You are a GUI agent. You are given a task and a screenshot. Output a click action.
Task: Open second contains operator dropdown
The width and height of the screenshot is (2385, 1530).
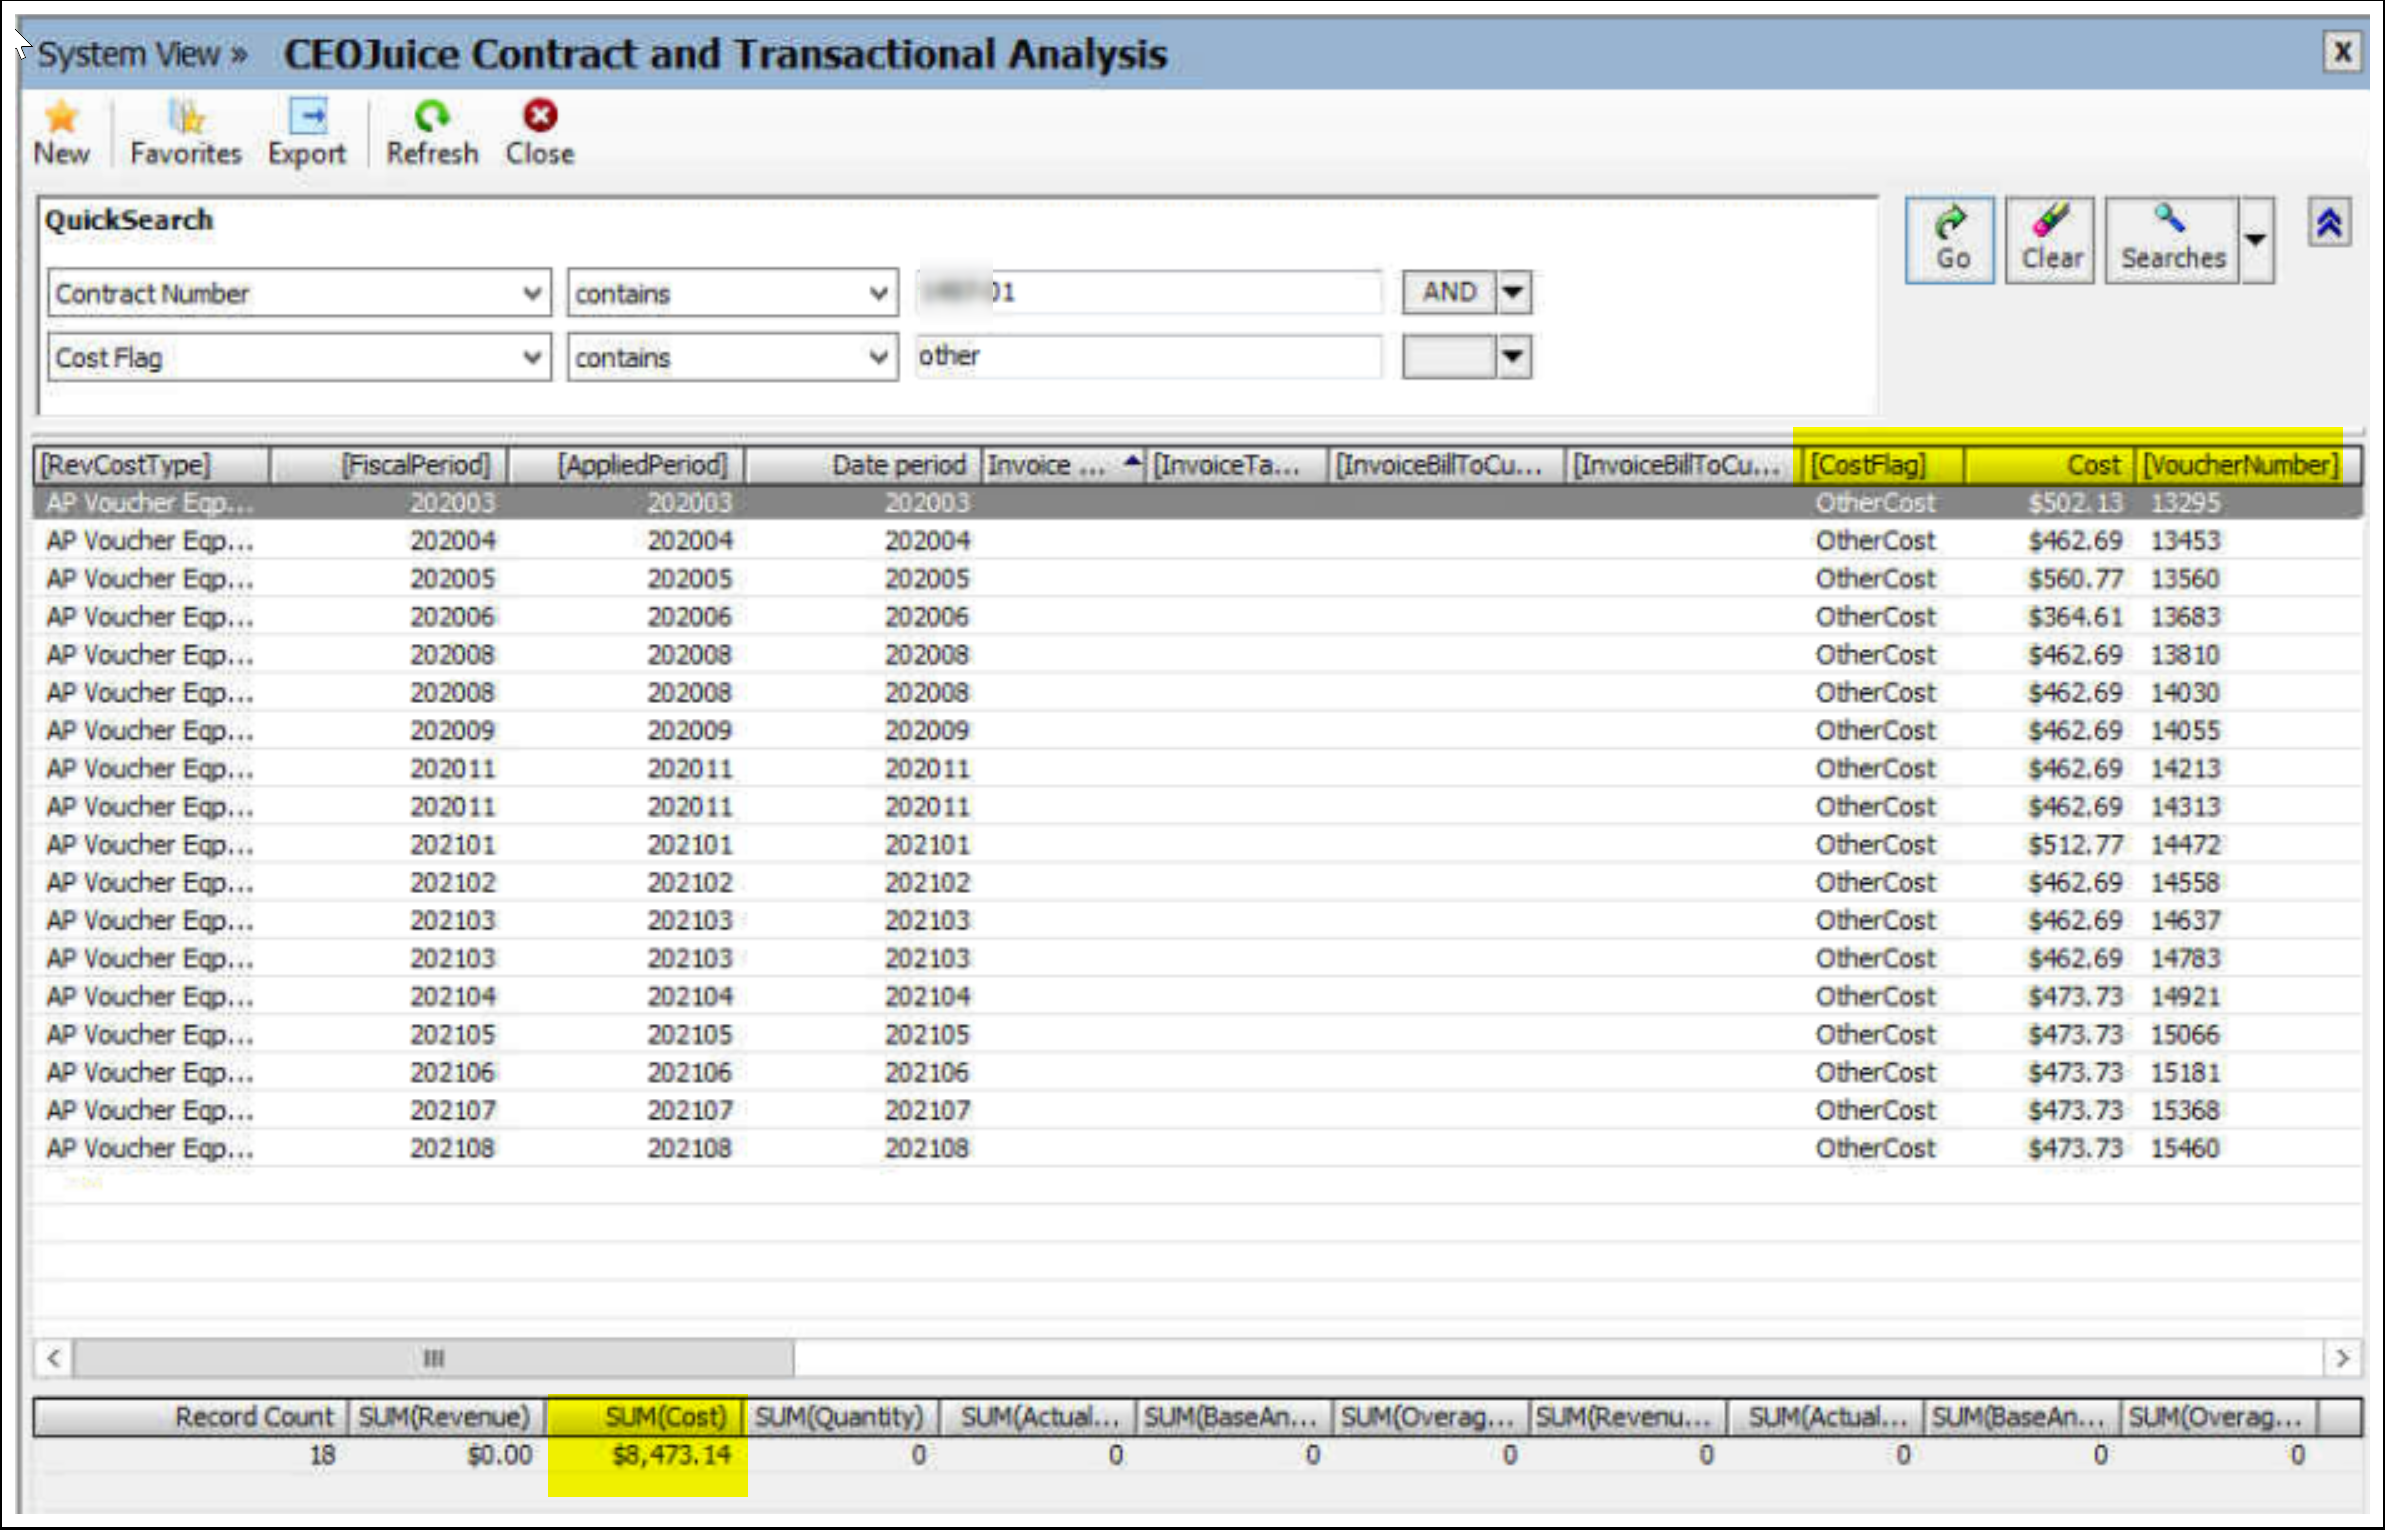(x=878, y=357)
